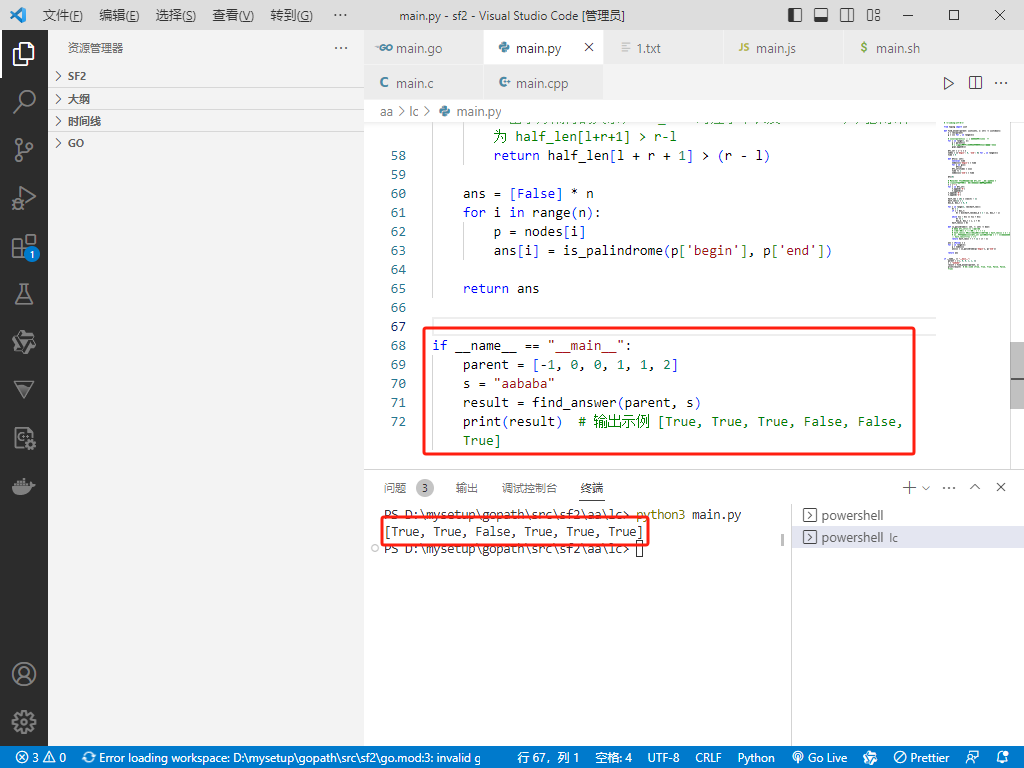Image resolution: width=1024 pixels, height=768 pixels.
Task: Switch to main.c editor tab
Action: [423, 83]
